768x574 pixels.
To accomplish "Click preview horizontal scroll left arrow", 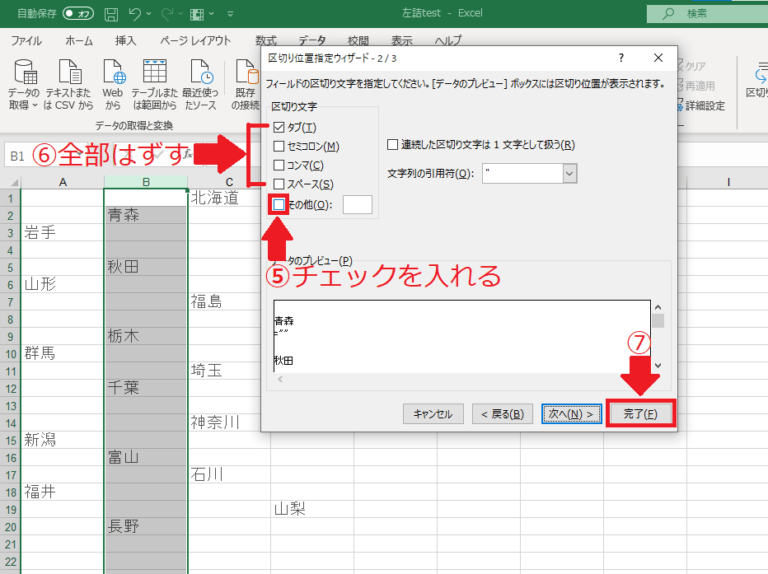I will [280, 379].
